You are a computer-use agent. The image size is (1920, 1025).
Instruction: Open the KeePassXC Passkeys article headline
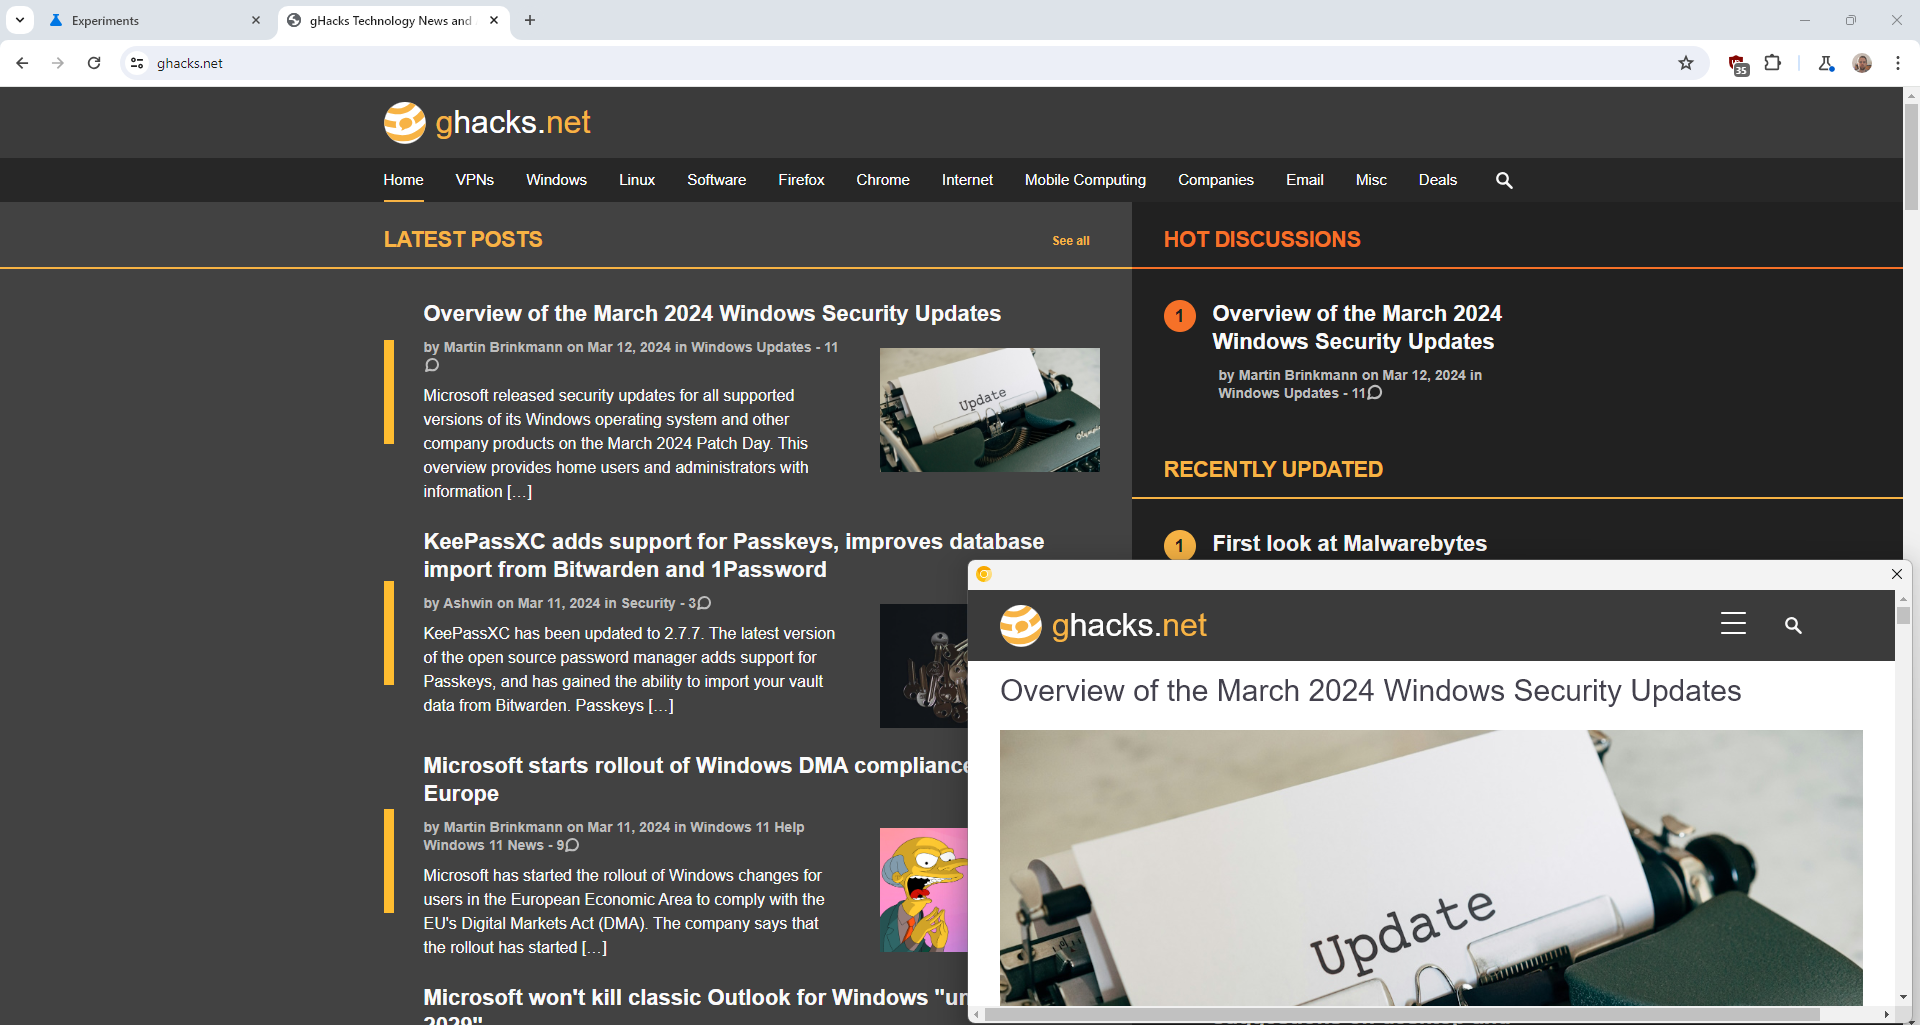point(733,555)
